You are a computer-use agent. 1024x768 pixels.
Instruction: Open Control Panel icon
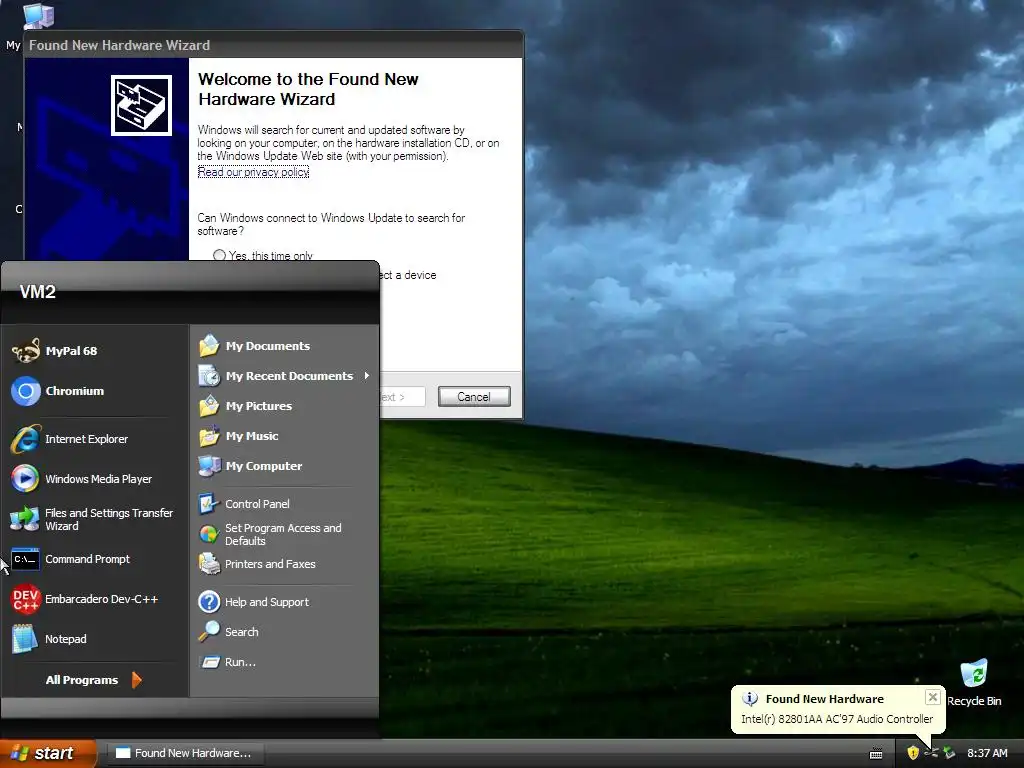pos(209,504)
